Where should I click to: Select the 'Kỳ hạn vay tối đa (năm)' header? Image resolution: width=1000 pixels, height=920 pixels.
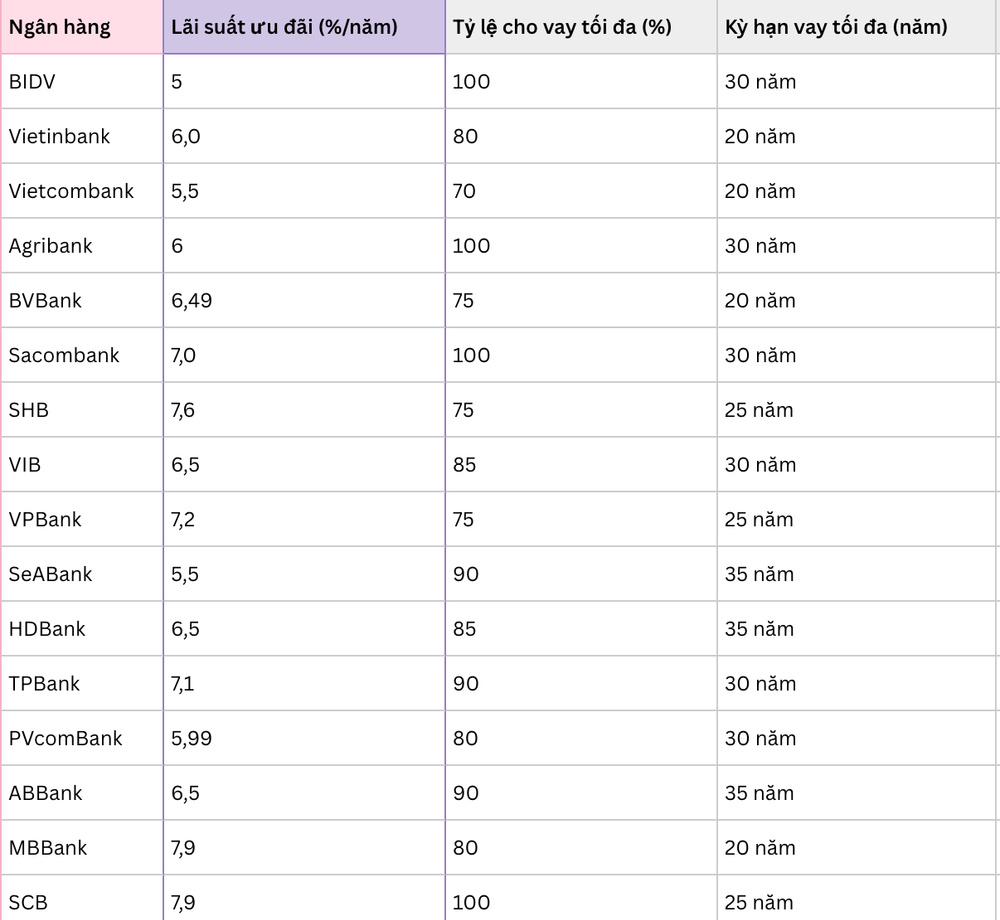(x=836, y=27)
